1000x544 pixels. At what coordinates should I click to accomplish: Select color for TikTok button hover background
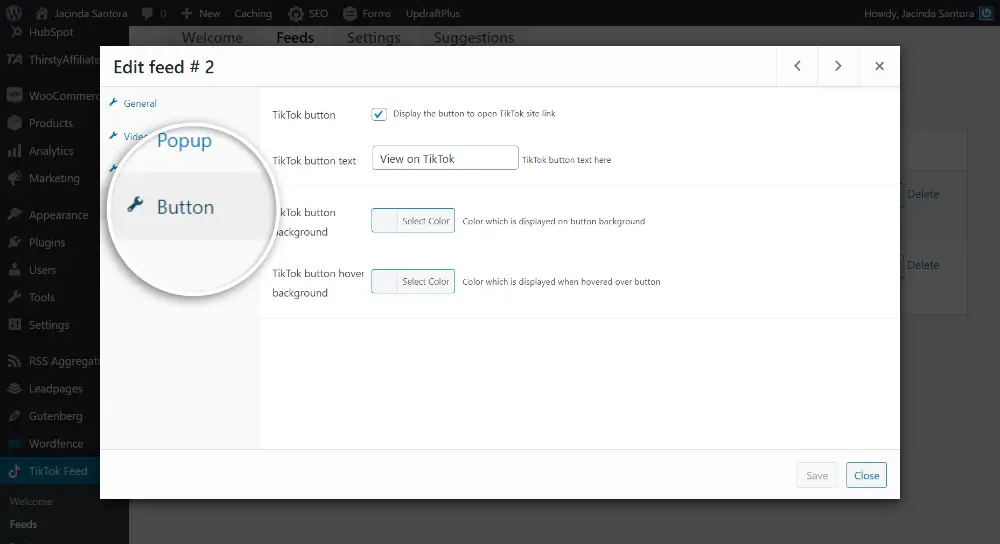(413, 282)
